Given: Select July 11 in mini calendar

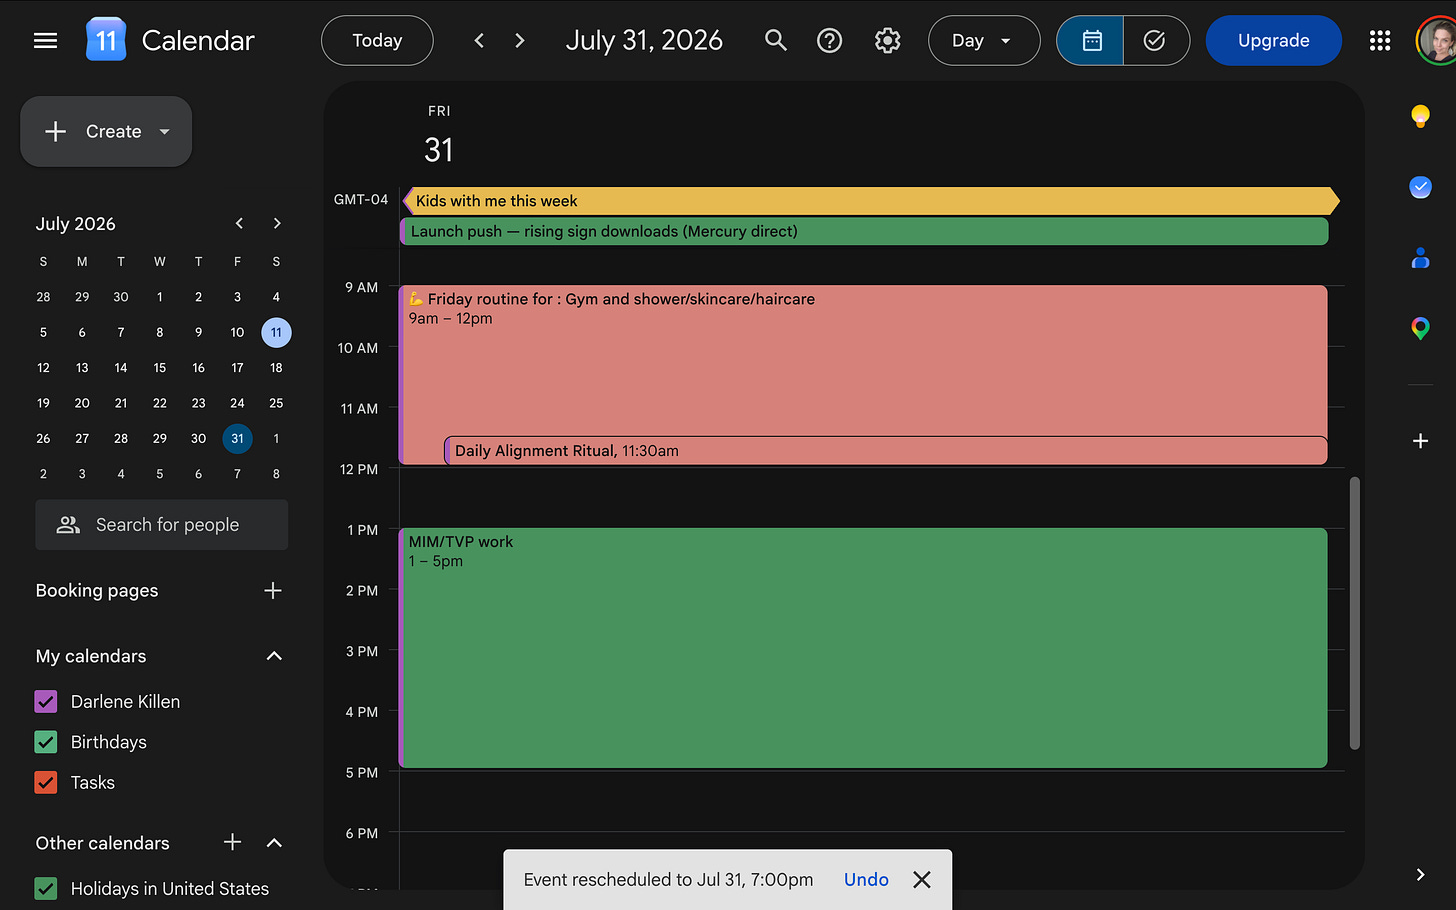Looking at the screenshot, I should (x=276, y=333).
